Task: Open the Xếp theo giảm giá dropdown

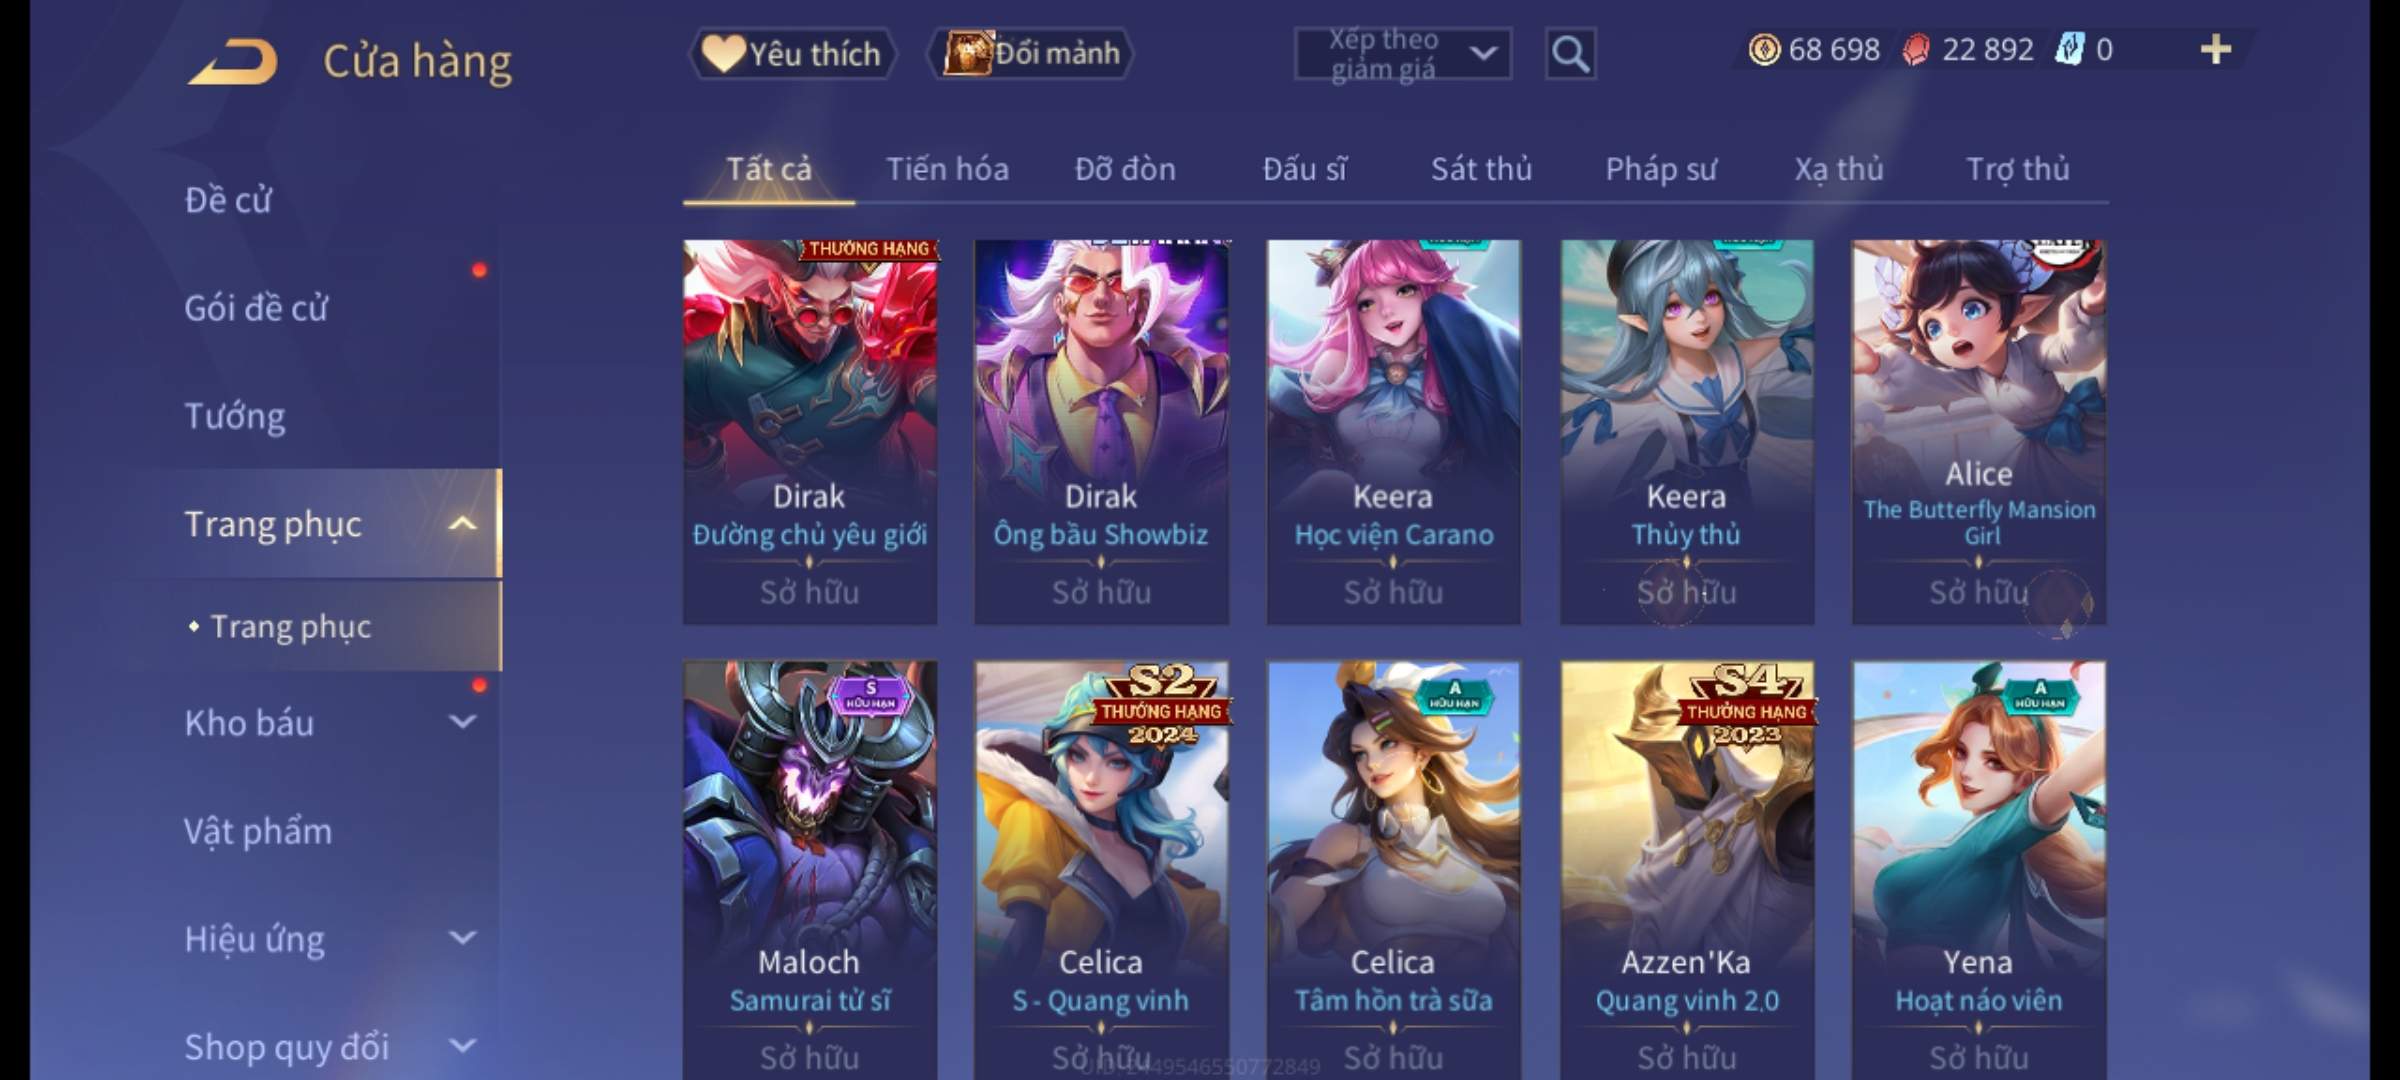Action: (1402, 54)
